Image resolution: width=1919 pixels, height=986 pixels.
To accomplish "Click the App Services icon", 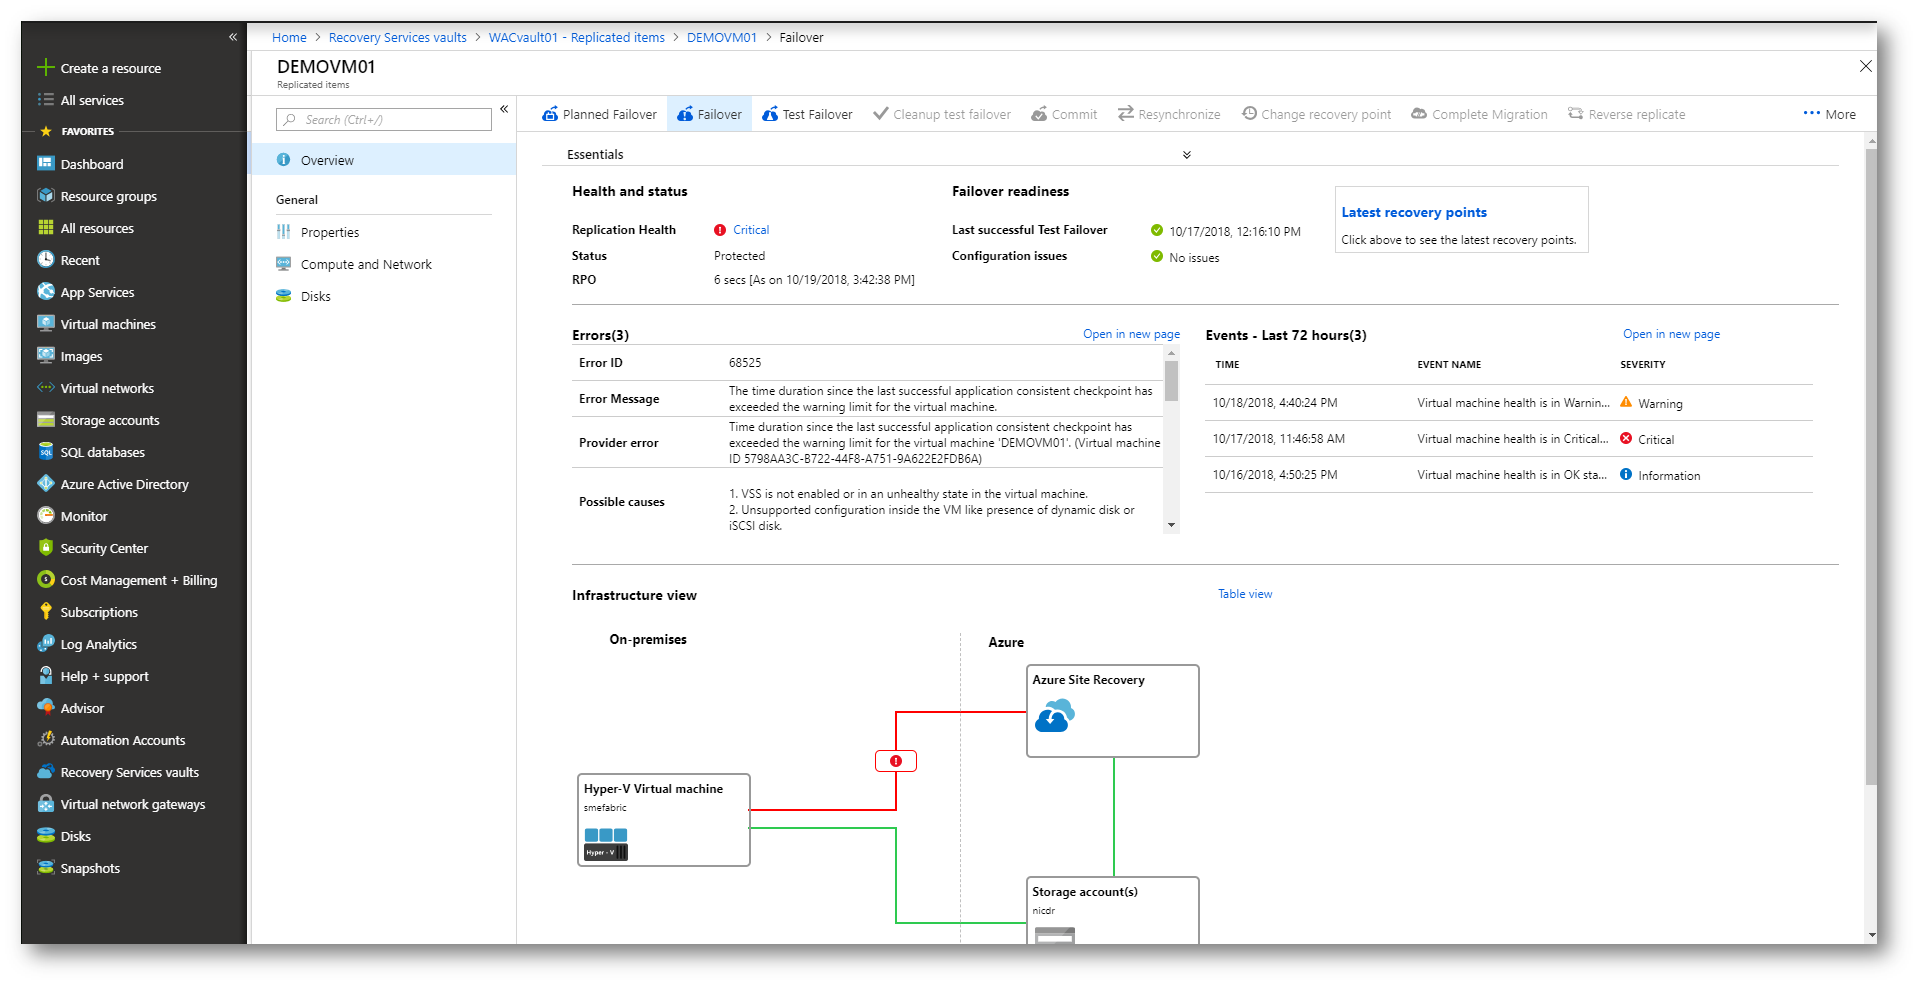I will click(45, 292).
